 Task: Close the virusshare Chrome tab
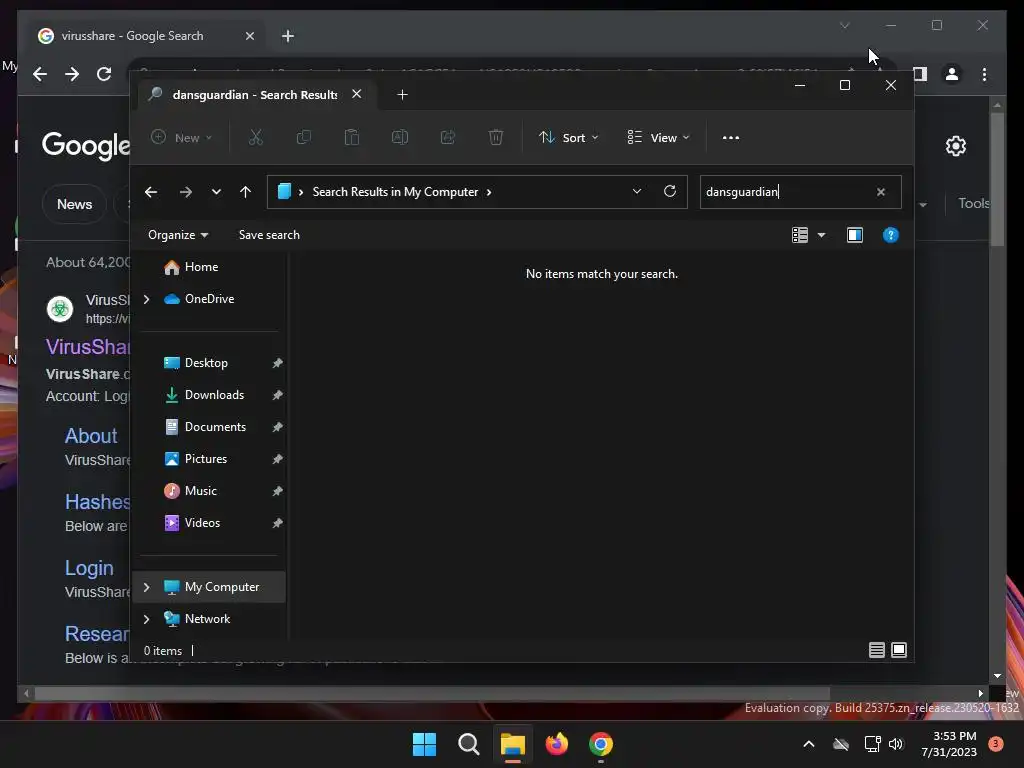click(249, 36)
